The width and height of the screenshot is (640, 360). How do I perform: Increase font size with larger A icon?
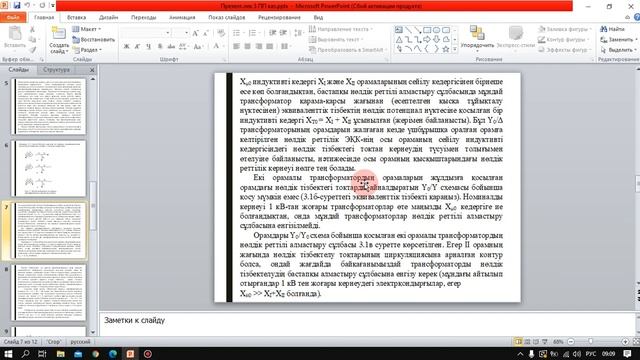tap(195, 33)
